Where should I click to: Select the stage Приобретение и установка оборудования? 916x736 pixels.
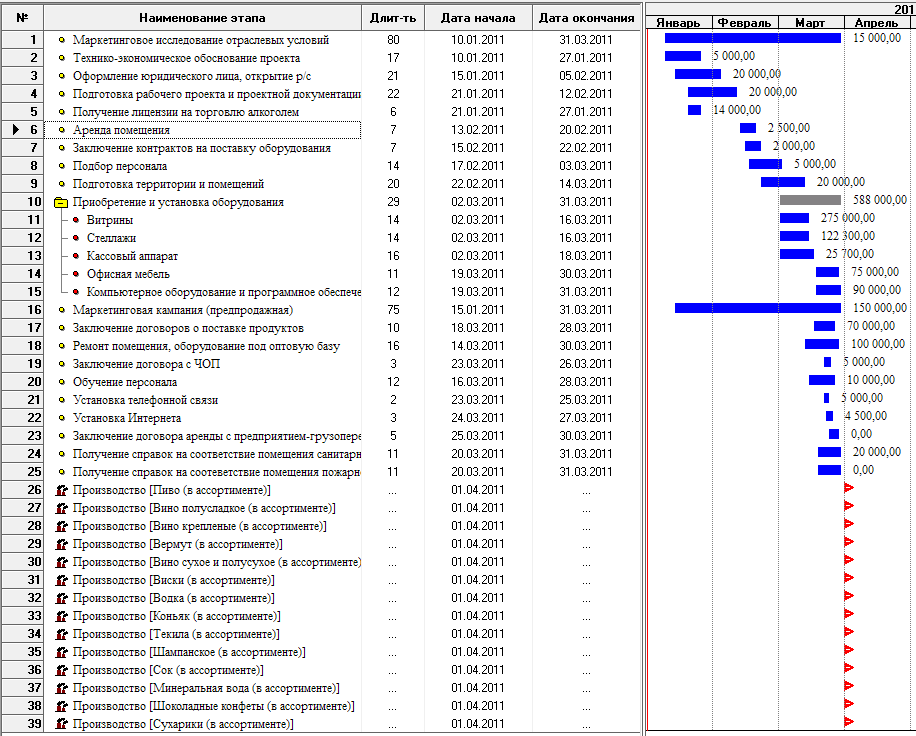pos(178,202)
